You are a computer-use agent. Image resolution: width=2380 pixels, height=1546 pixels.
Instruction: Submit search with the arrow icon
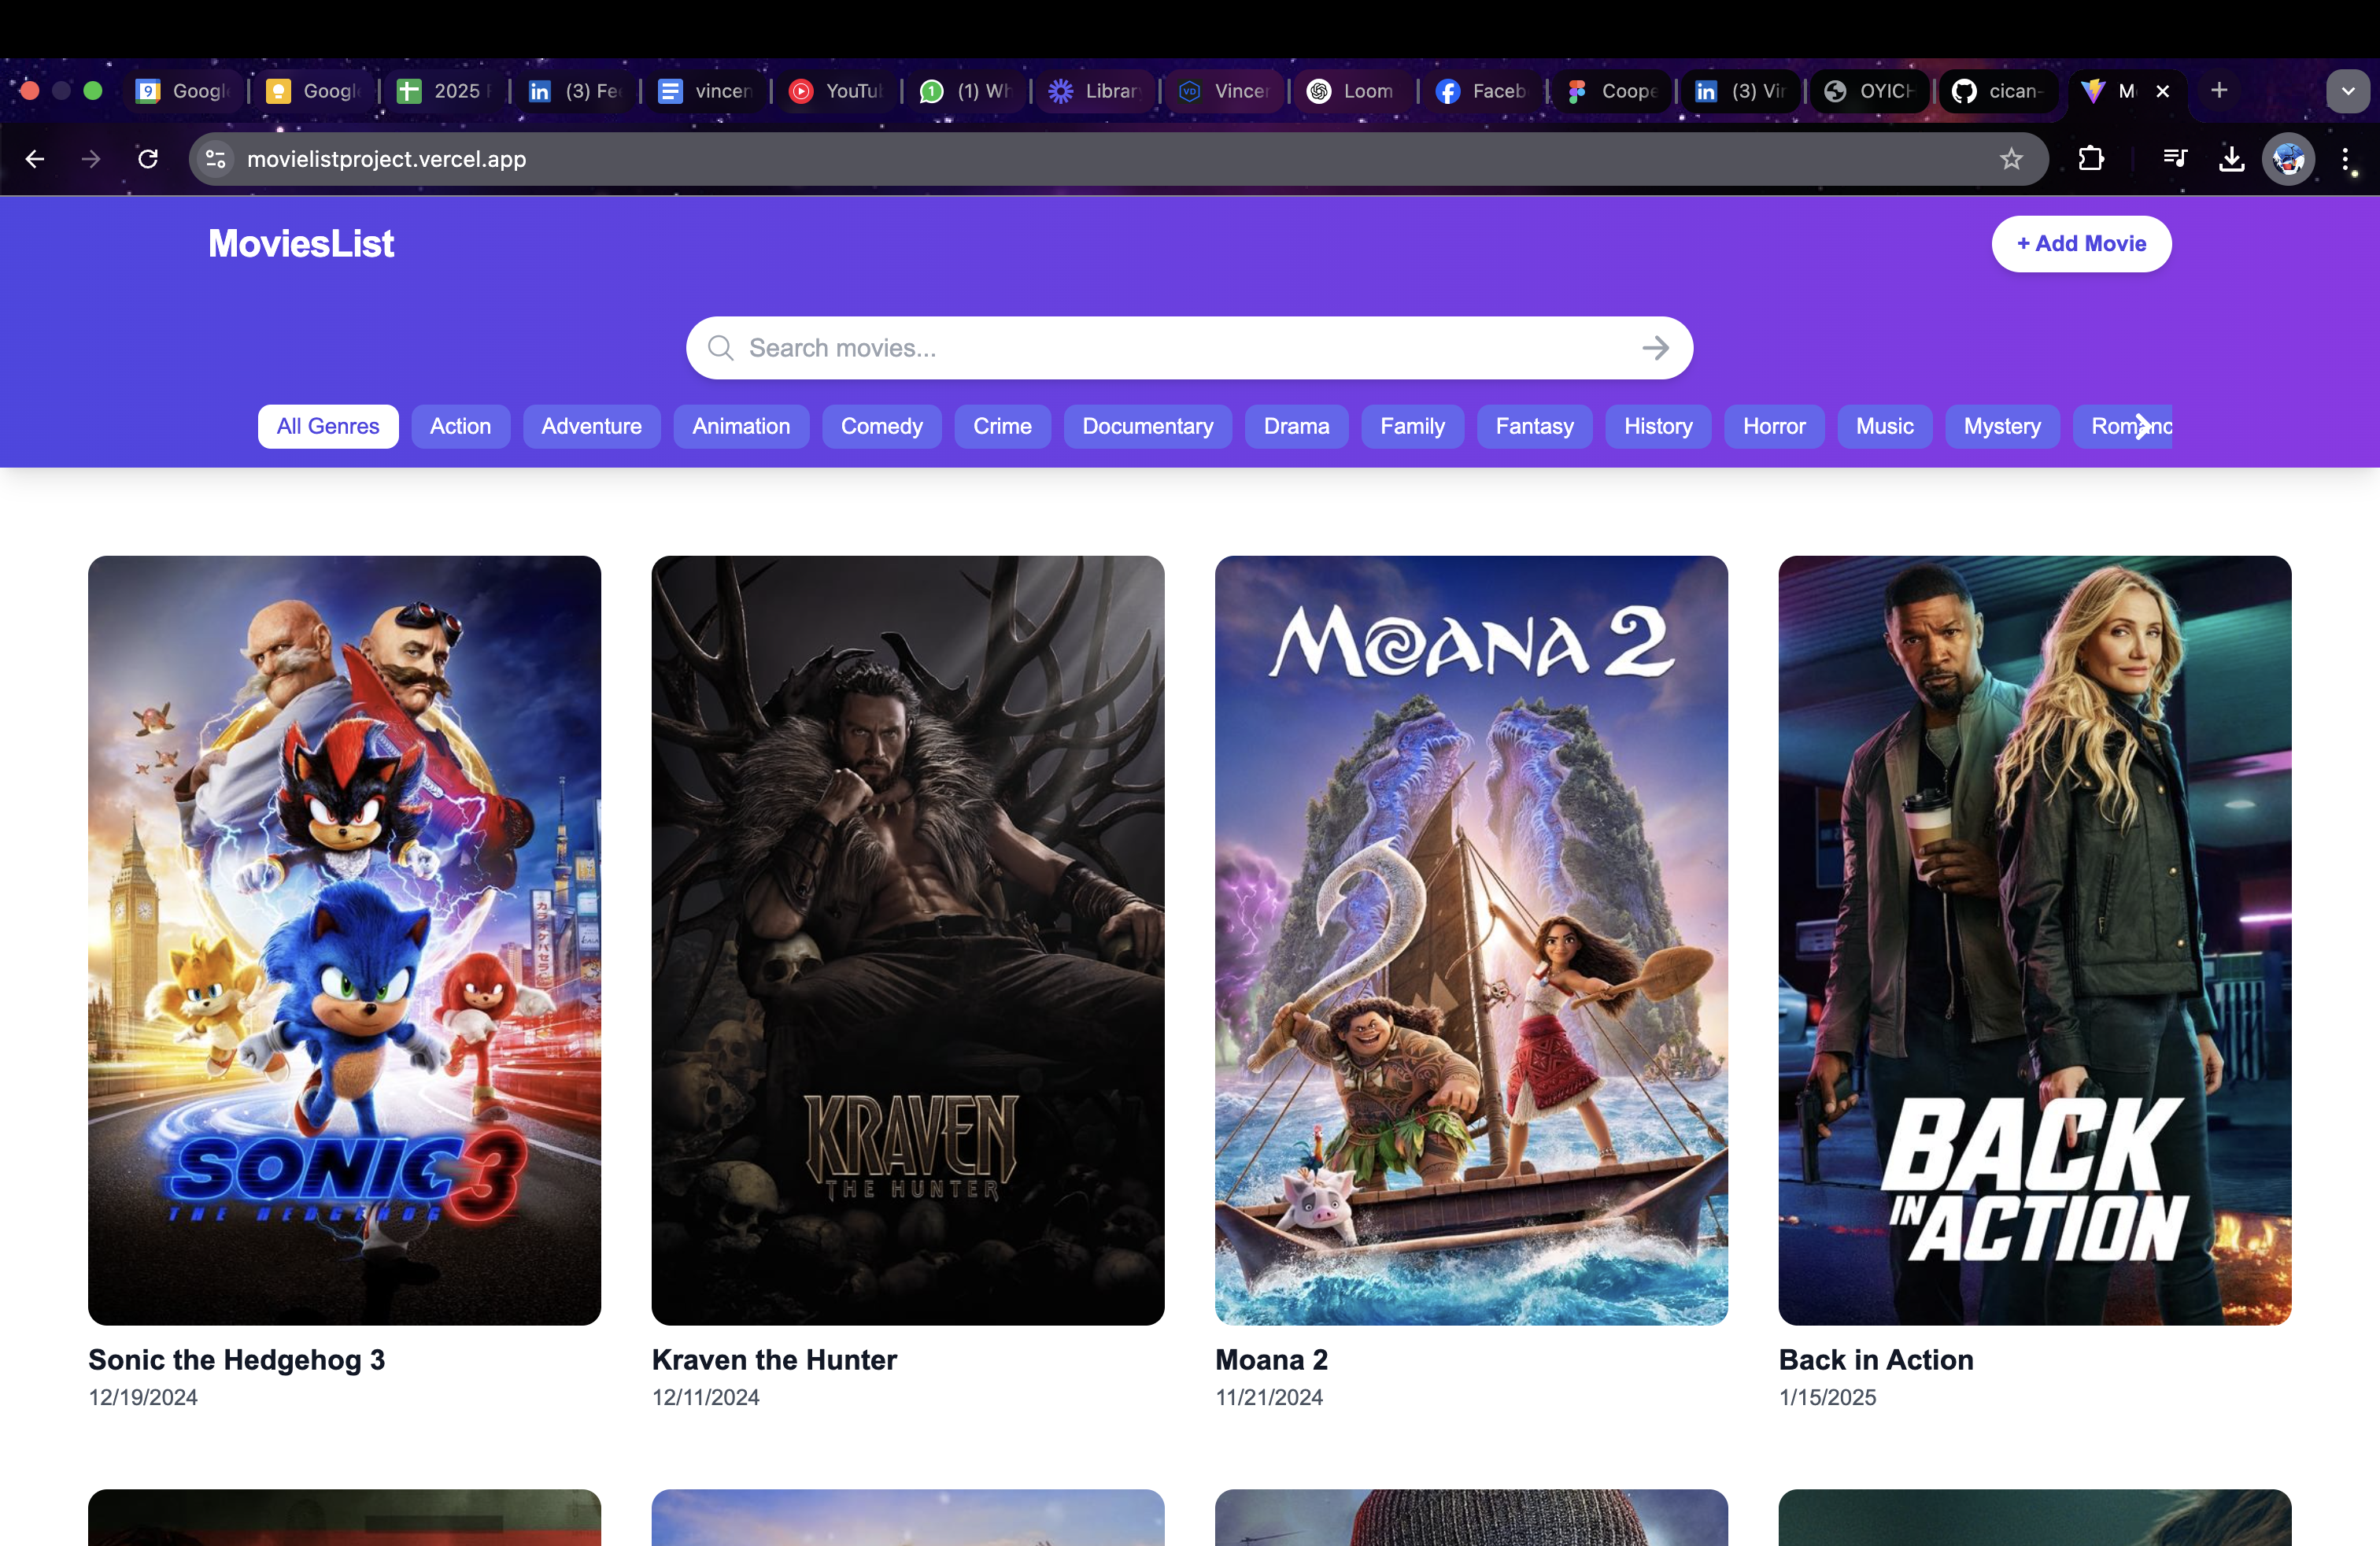tap(1656, 348)
